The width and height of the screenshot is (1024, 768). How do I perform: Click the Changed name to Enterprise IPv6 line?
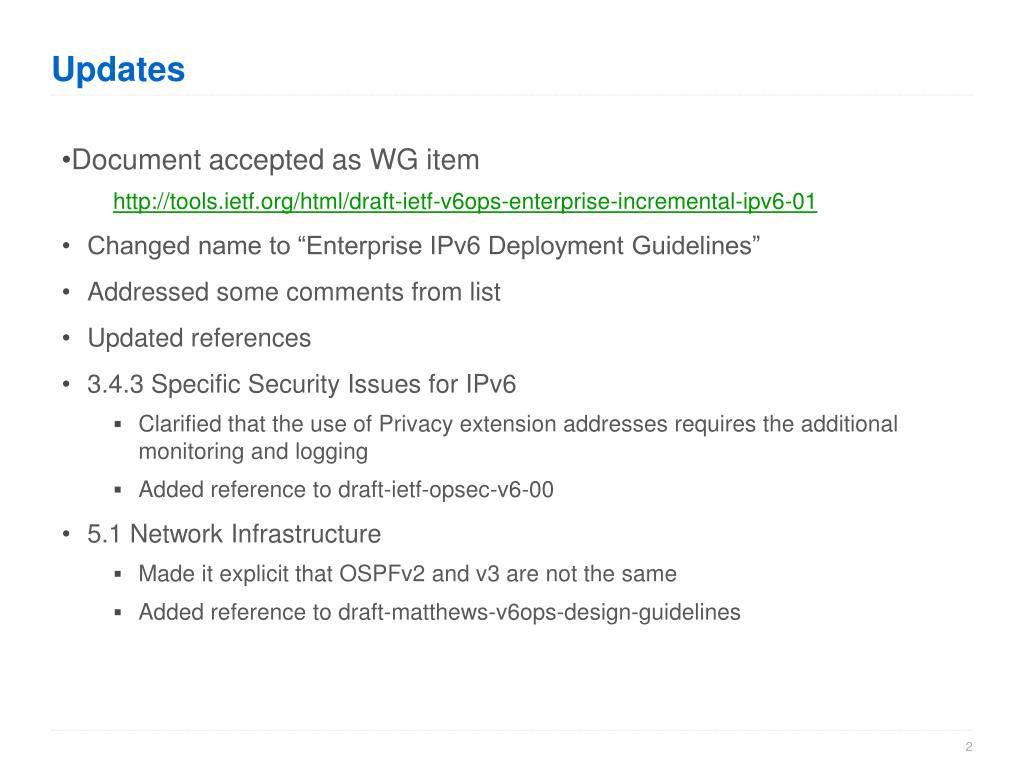point(424,246)
